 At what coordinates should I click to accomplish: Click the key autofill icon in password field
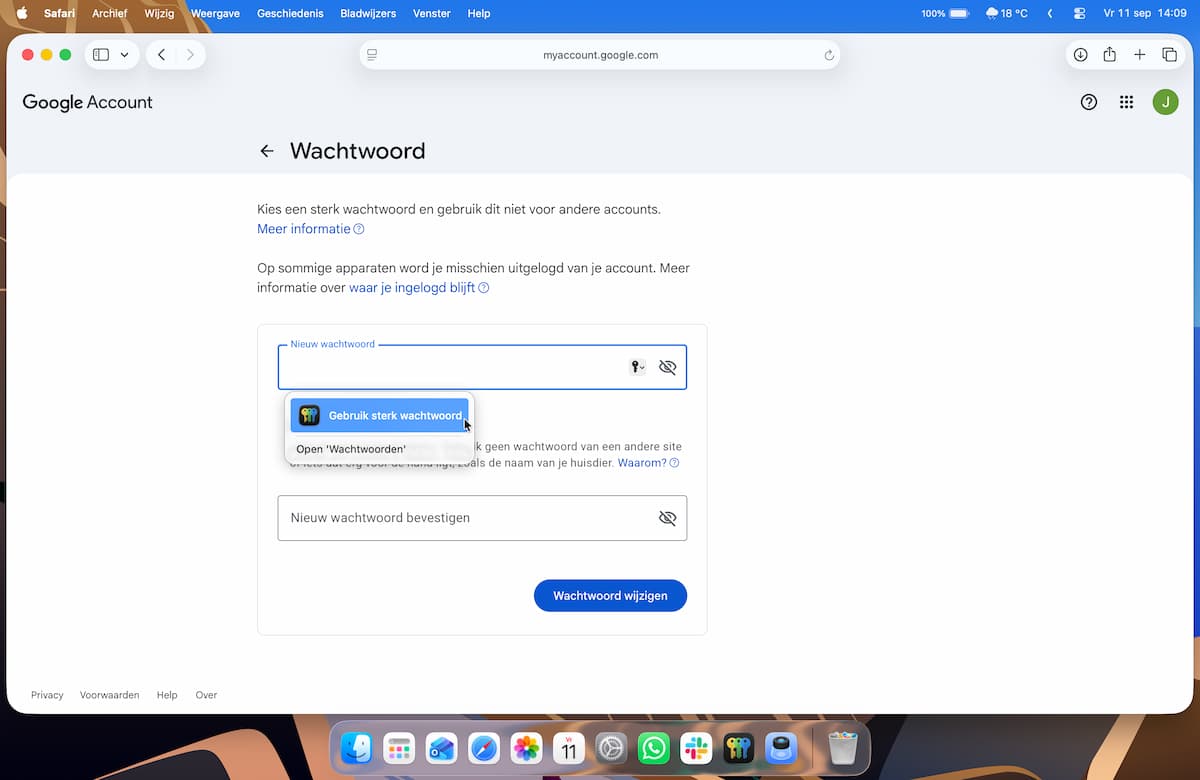637,367
